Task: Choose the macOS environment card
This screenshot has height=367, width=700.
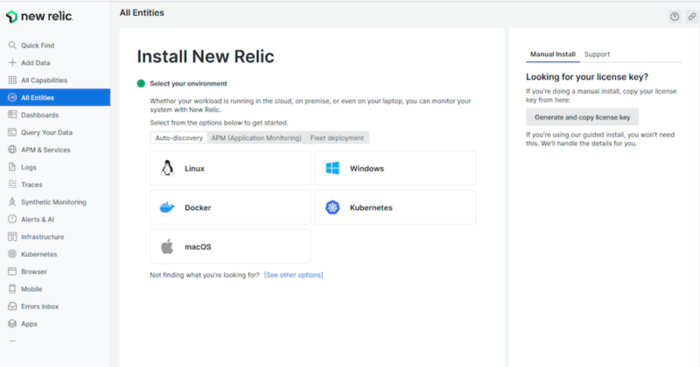Action: point(230,246)
